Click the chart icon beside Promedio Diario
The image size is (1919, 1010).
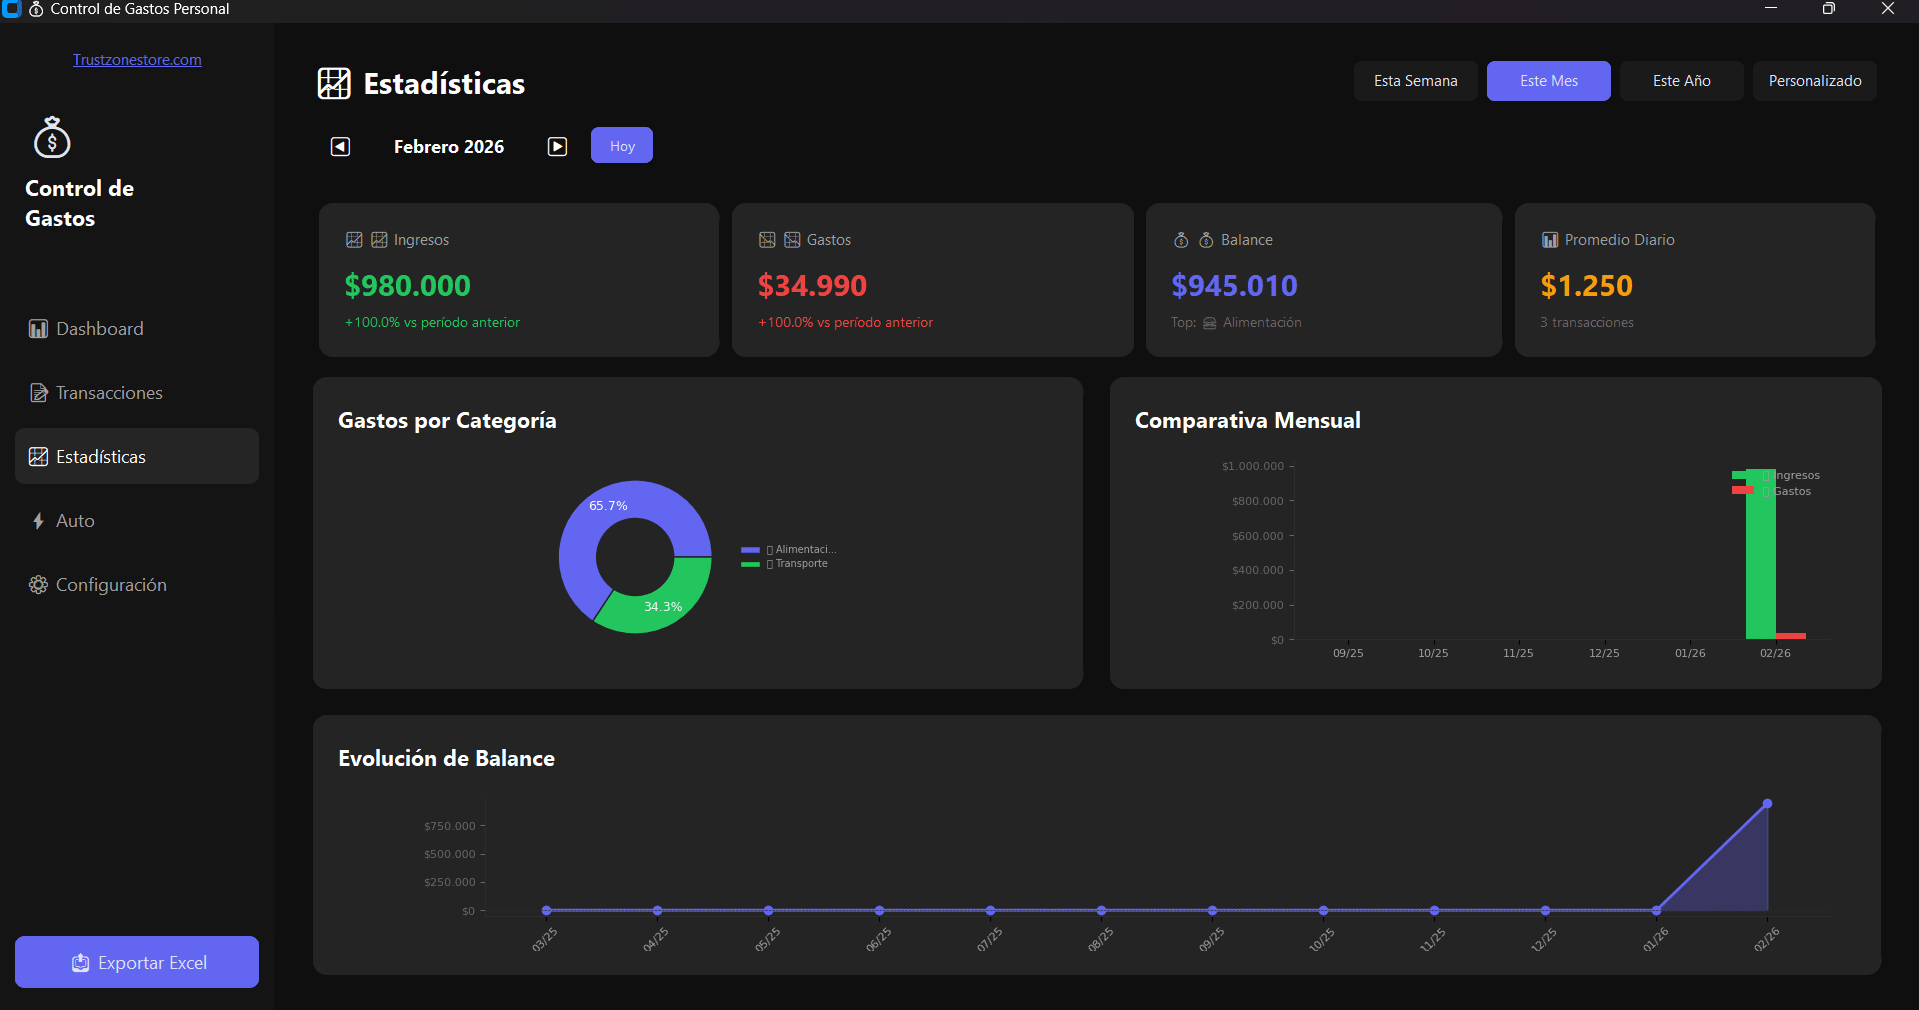[1549, 239]
